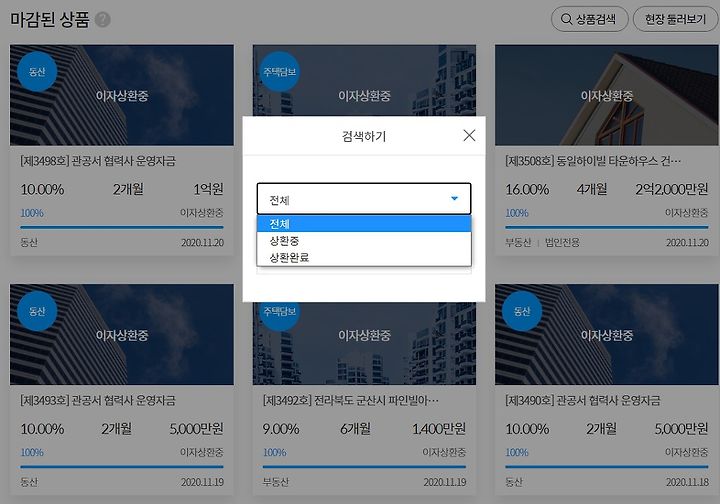Click the progress bar on 제3492호 card
720x504 pixels.
click(364, 466)
